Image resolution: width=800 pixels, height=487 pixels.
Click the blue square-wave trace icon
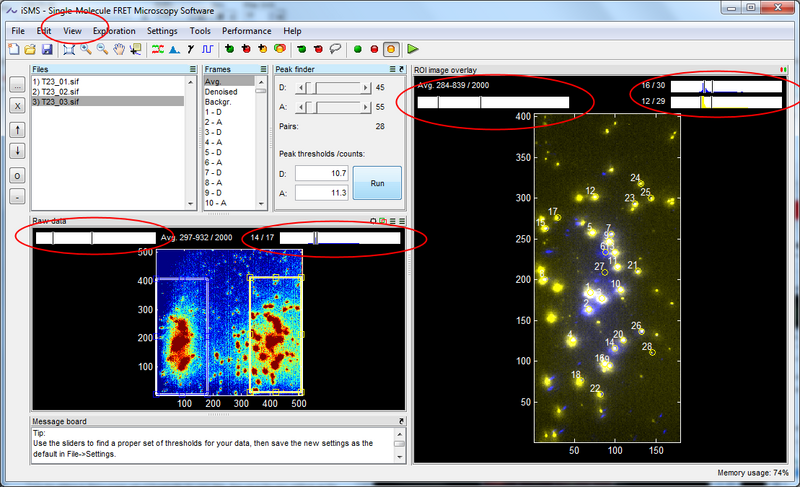coord(207,48)
